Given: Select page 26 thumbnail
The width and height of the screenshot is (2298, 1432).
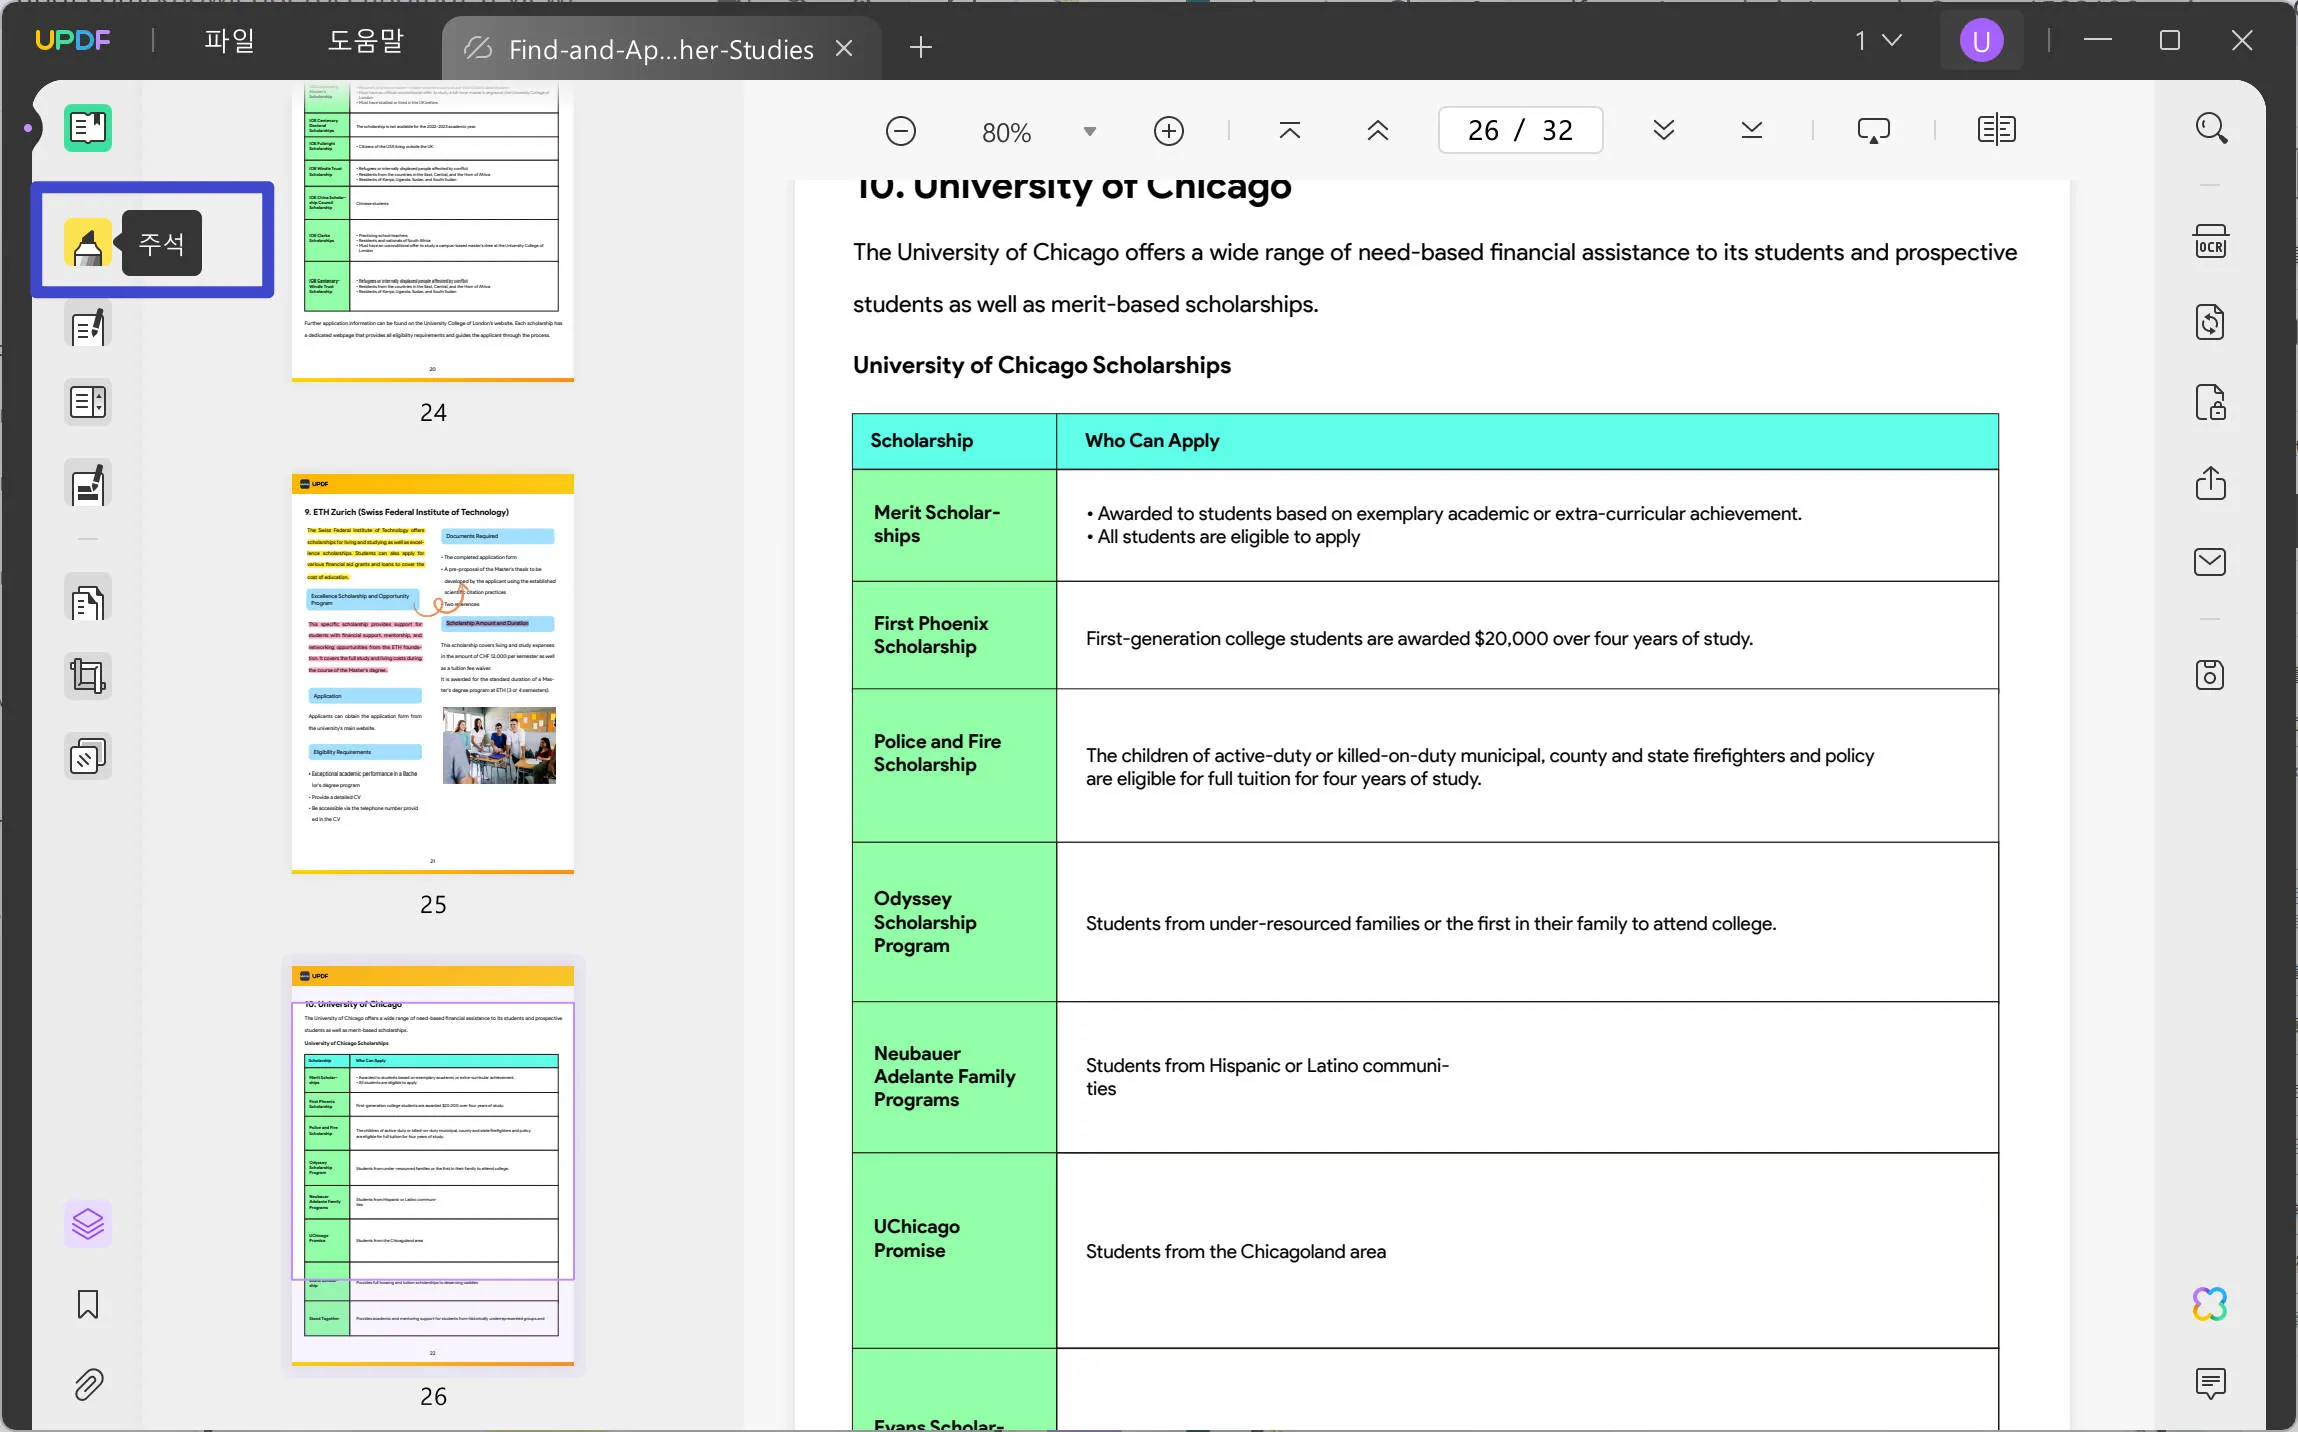Looking at the screenshot, I should click(x=433, y=1166).
